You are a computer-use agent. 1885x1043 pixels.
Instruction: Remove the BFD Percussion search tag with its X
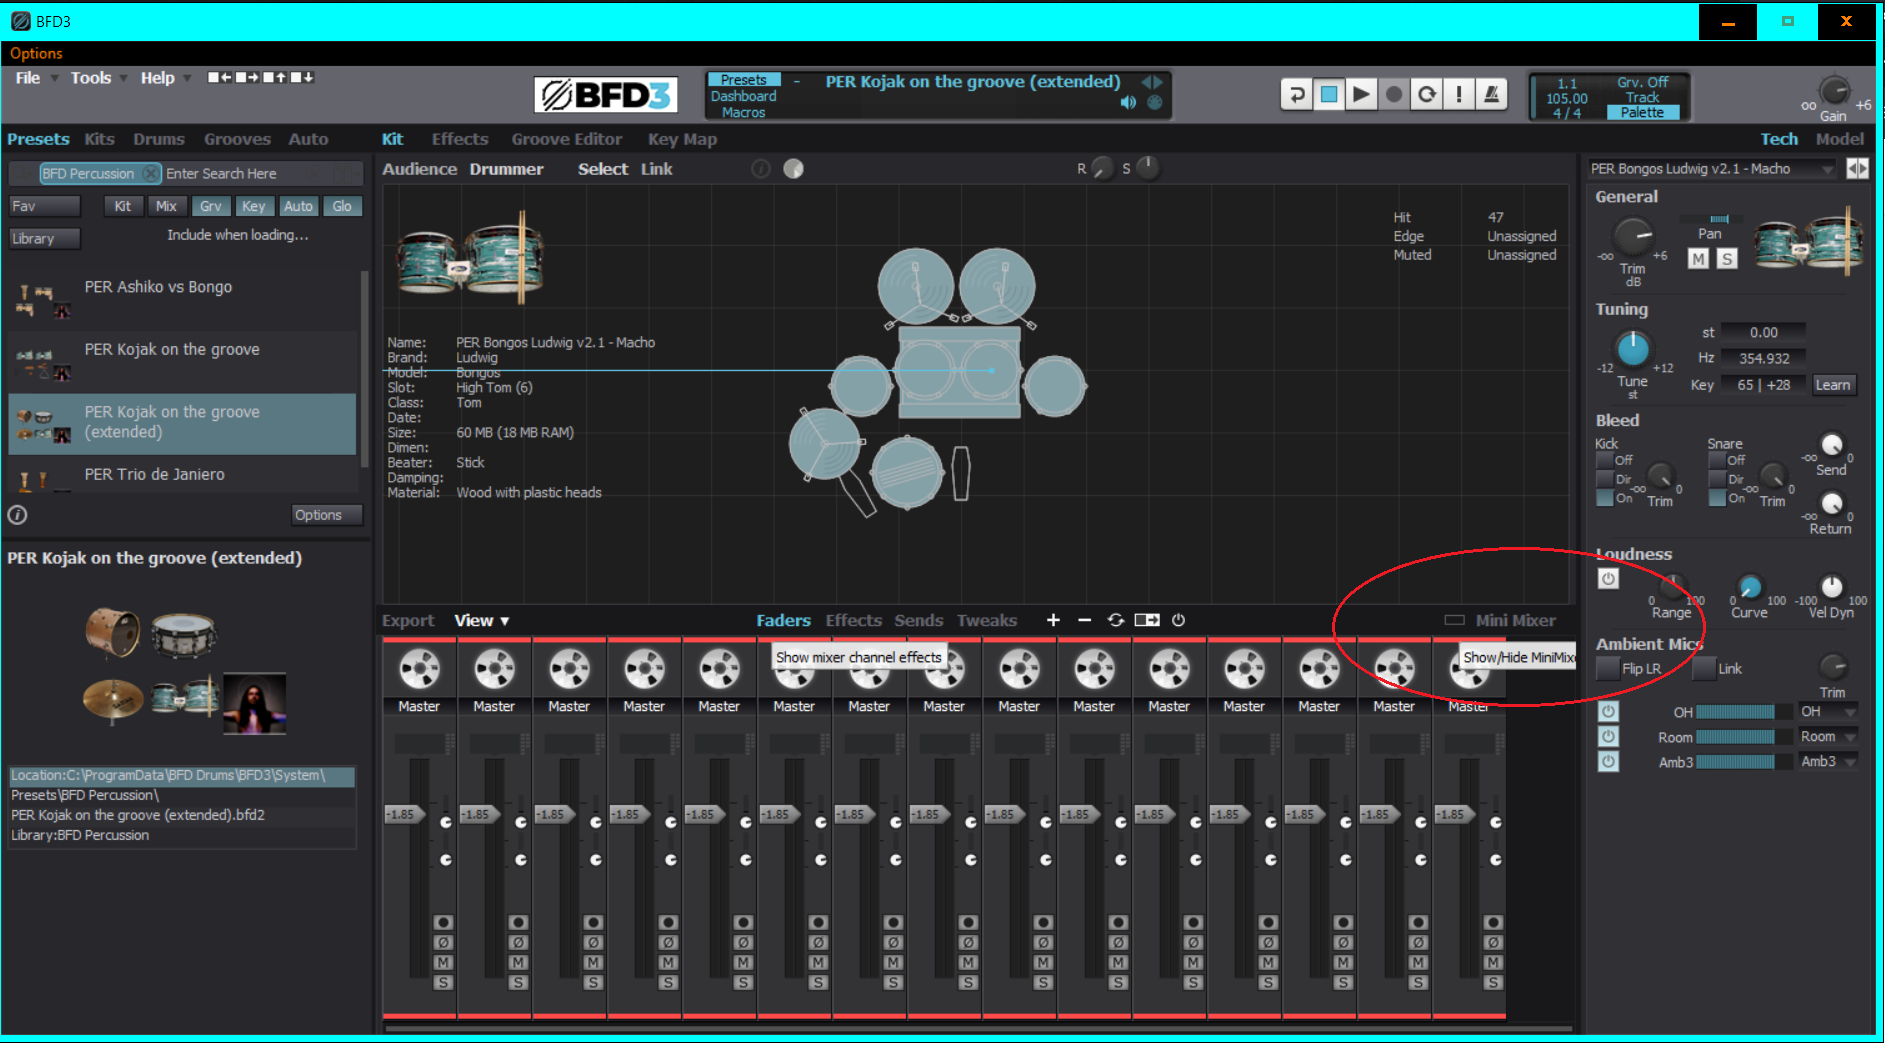pyautogui.click(x=151, y=173)
